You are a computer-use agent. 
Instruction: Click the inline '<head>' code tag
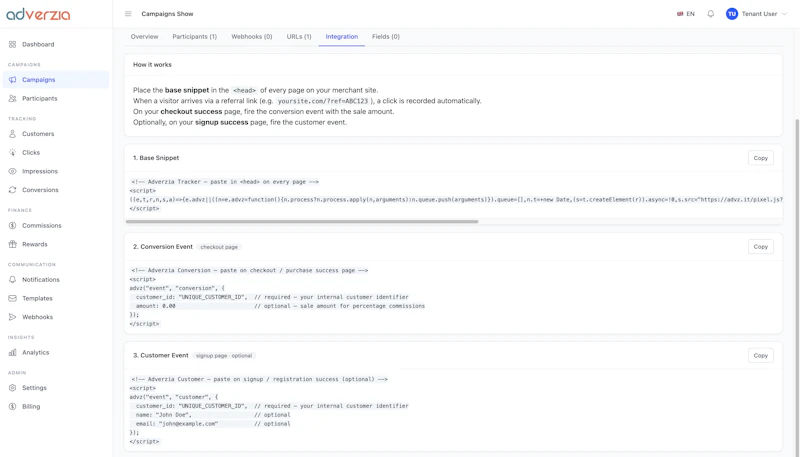(x=244, y=90)
